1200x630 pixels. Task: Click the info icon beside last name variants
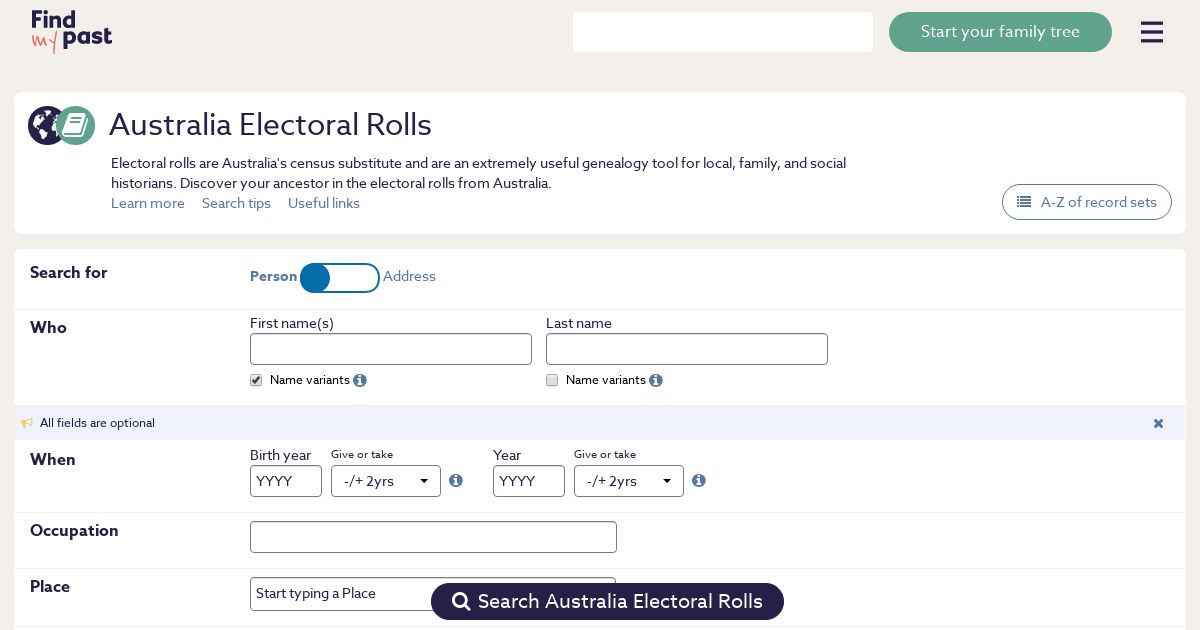point(656,381)
